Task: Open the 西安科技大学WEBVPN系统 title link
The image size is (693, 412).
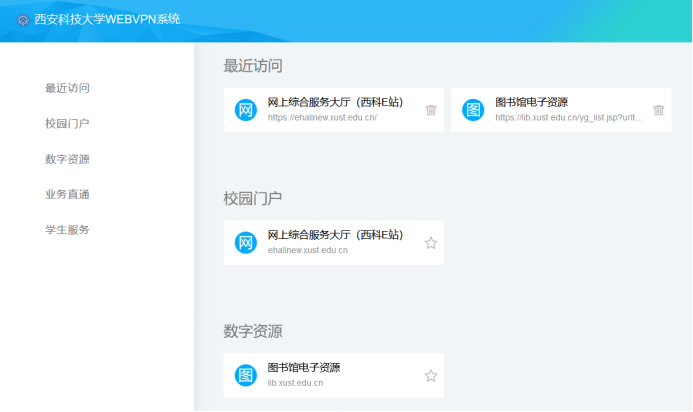Action: tap(107, 19)
